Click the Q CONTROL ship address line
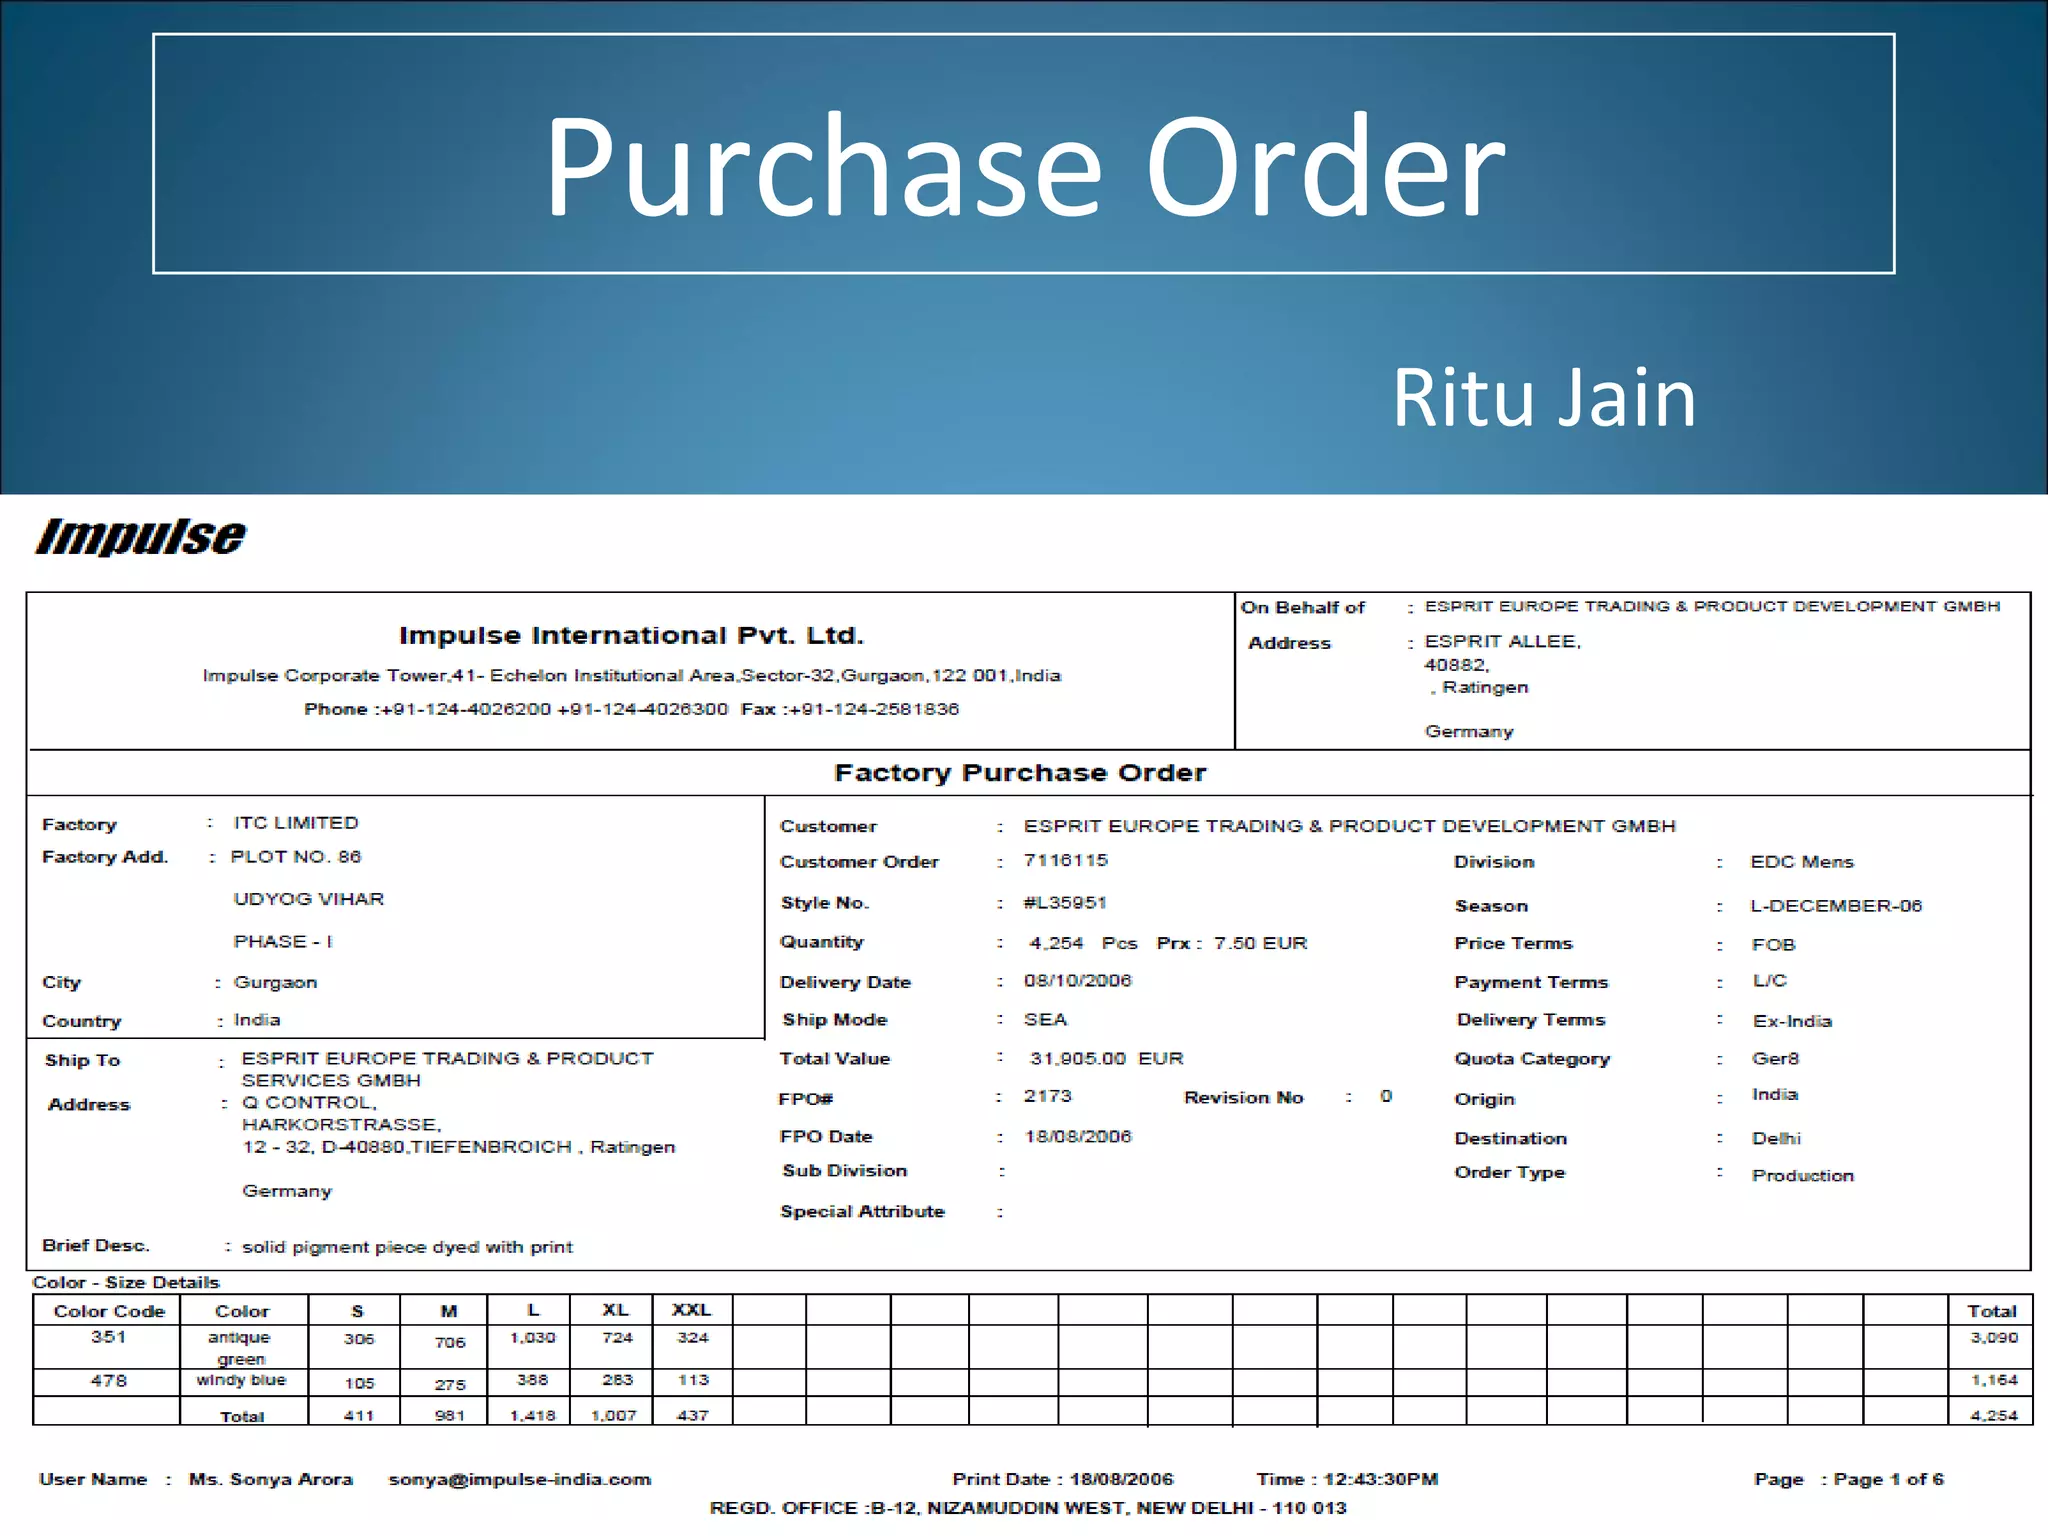This screenshot has height=1536, width=2048. 309,1102
